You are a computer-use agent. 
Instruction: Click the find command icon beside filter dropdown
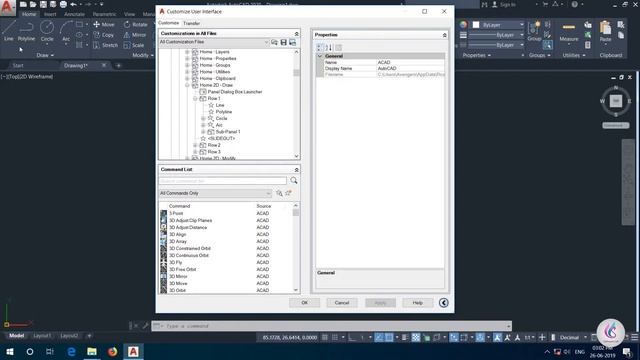pyautogui.click(x=279, y=193)
